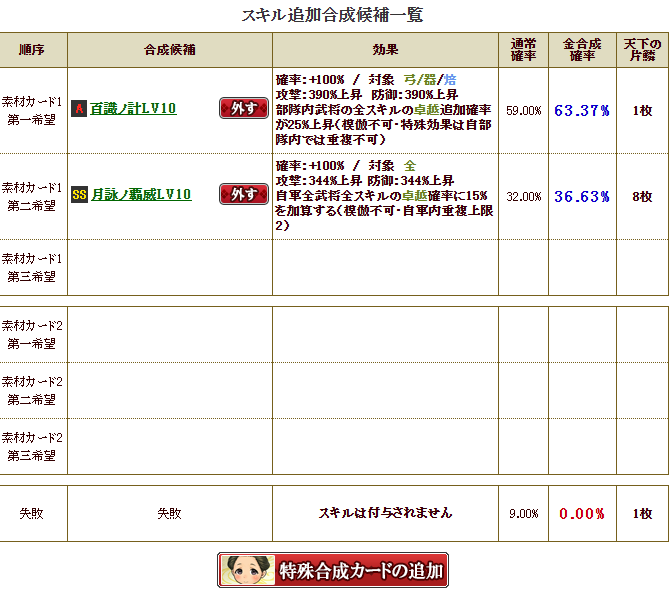The image size is (671, 596).
Task: Click the 天下の片鱗 column header
Action: pyautogui.click(x=642, y=50)
